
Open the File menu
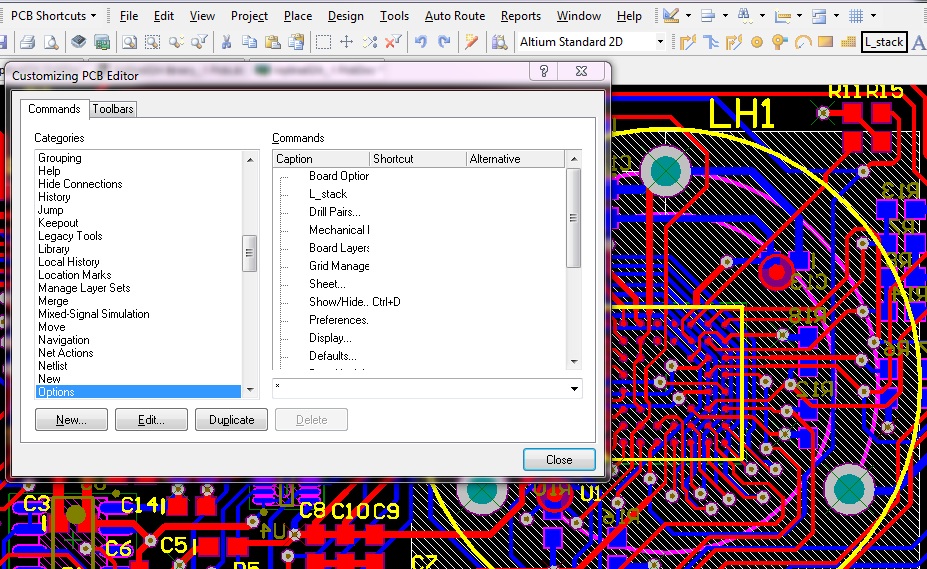pyautogui.click(x=128, y=16)
